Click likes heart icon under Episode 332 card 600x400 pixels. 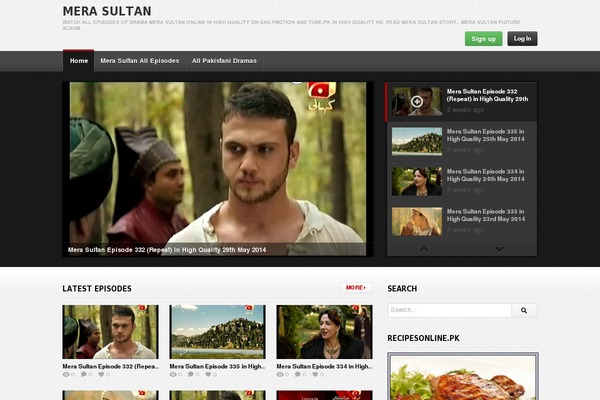click(x=101, y=374)
